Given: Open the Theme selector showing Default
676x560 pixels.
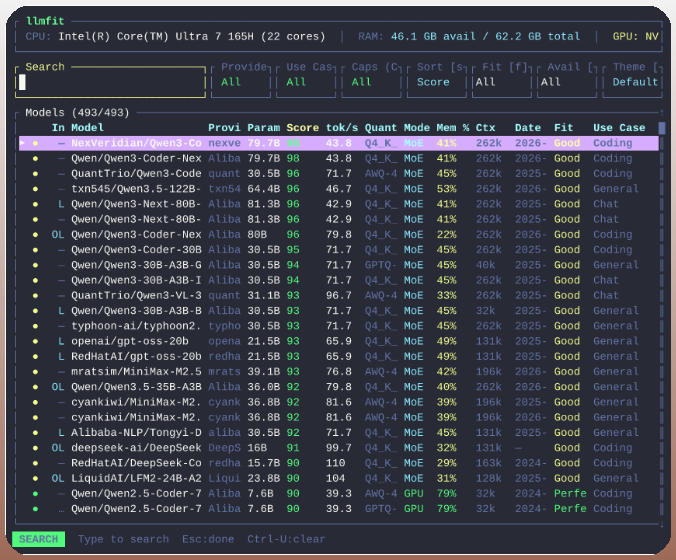Looking at the screenshot, I should tap(632, 82).
